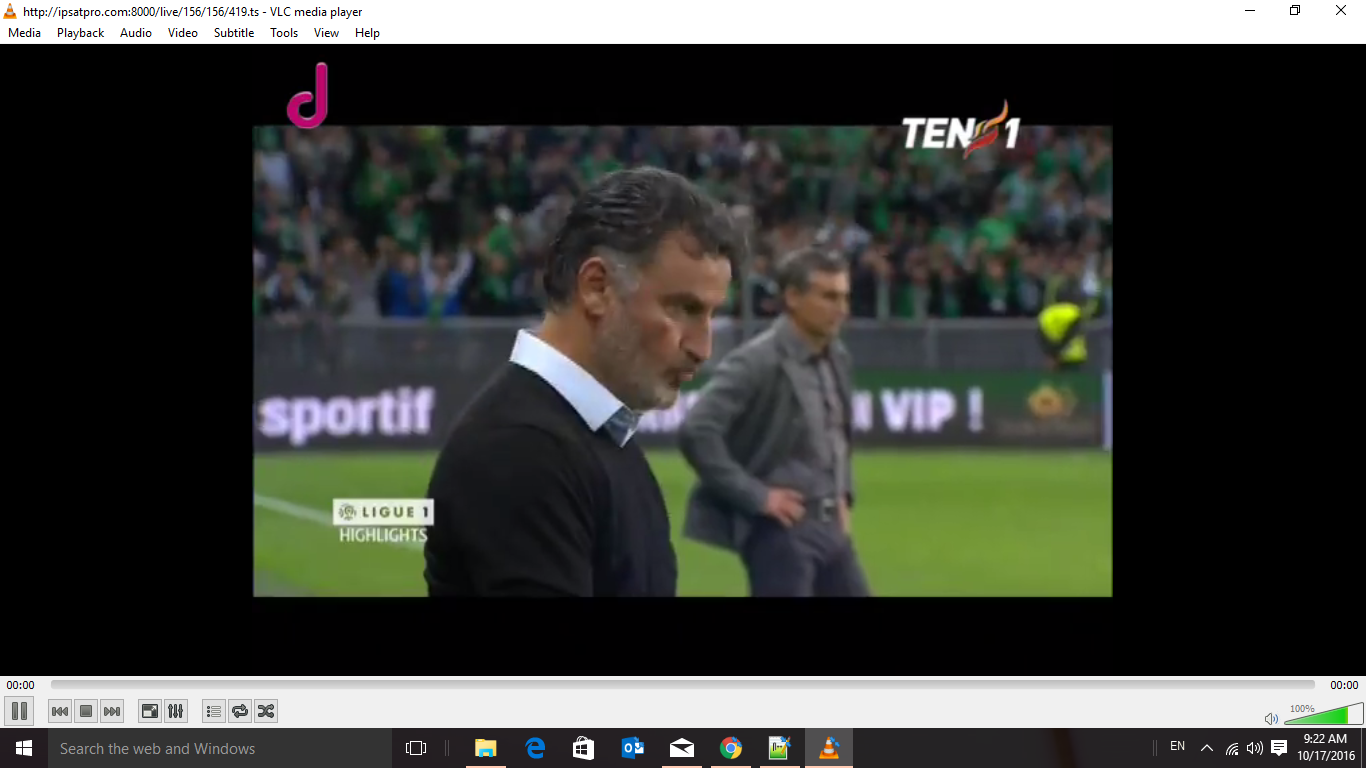Select VLC media player taskbar button
1366x768 pixels.
(x=829, y=748)
